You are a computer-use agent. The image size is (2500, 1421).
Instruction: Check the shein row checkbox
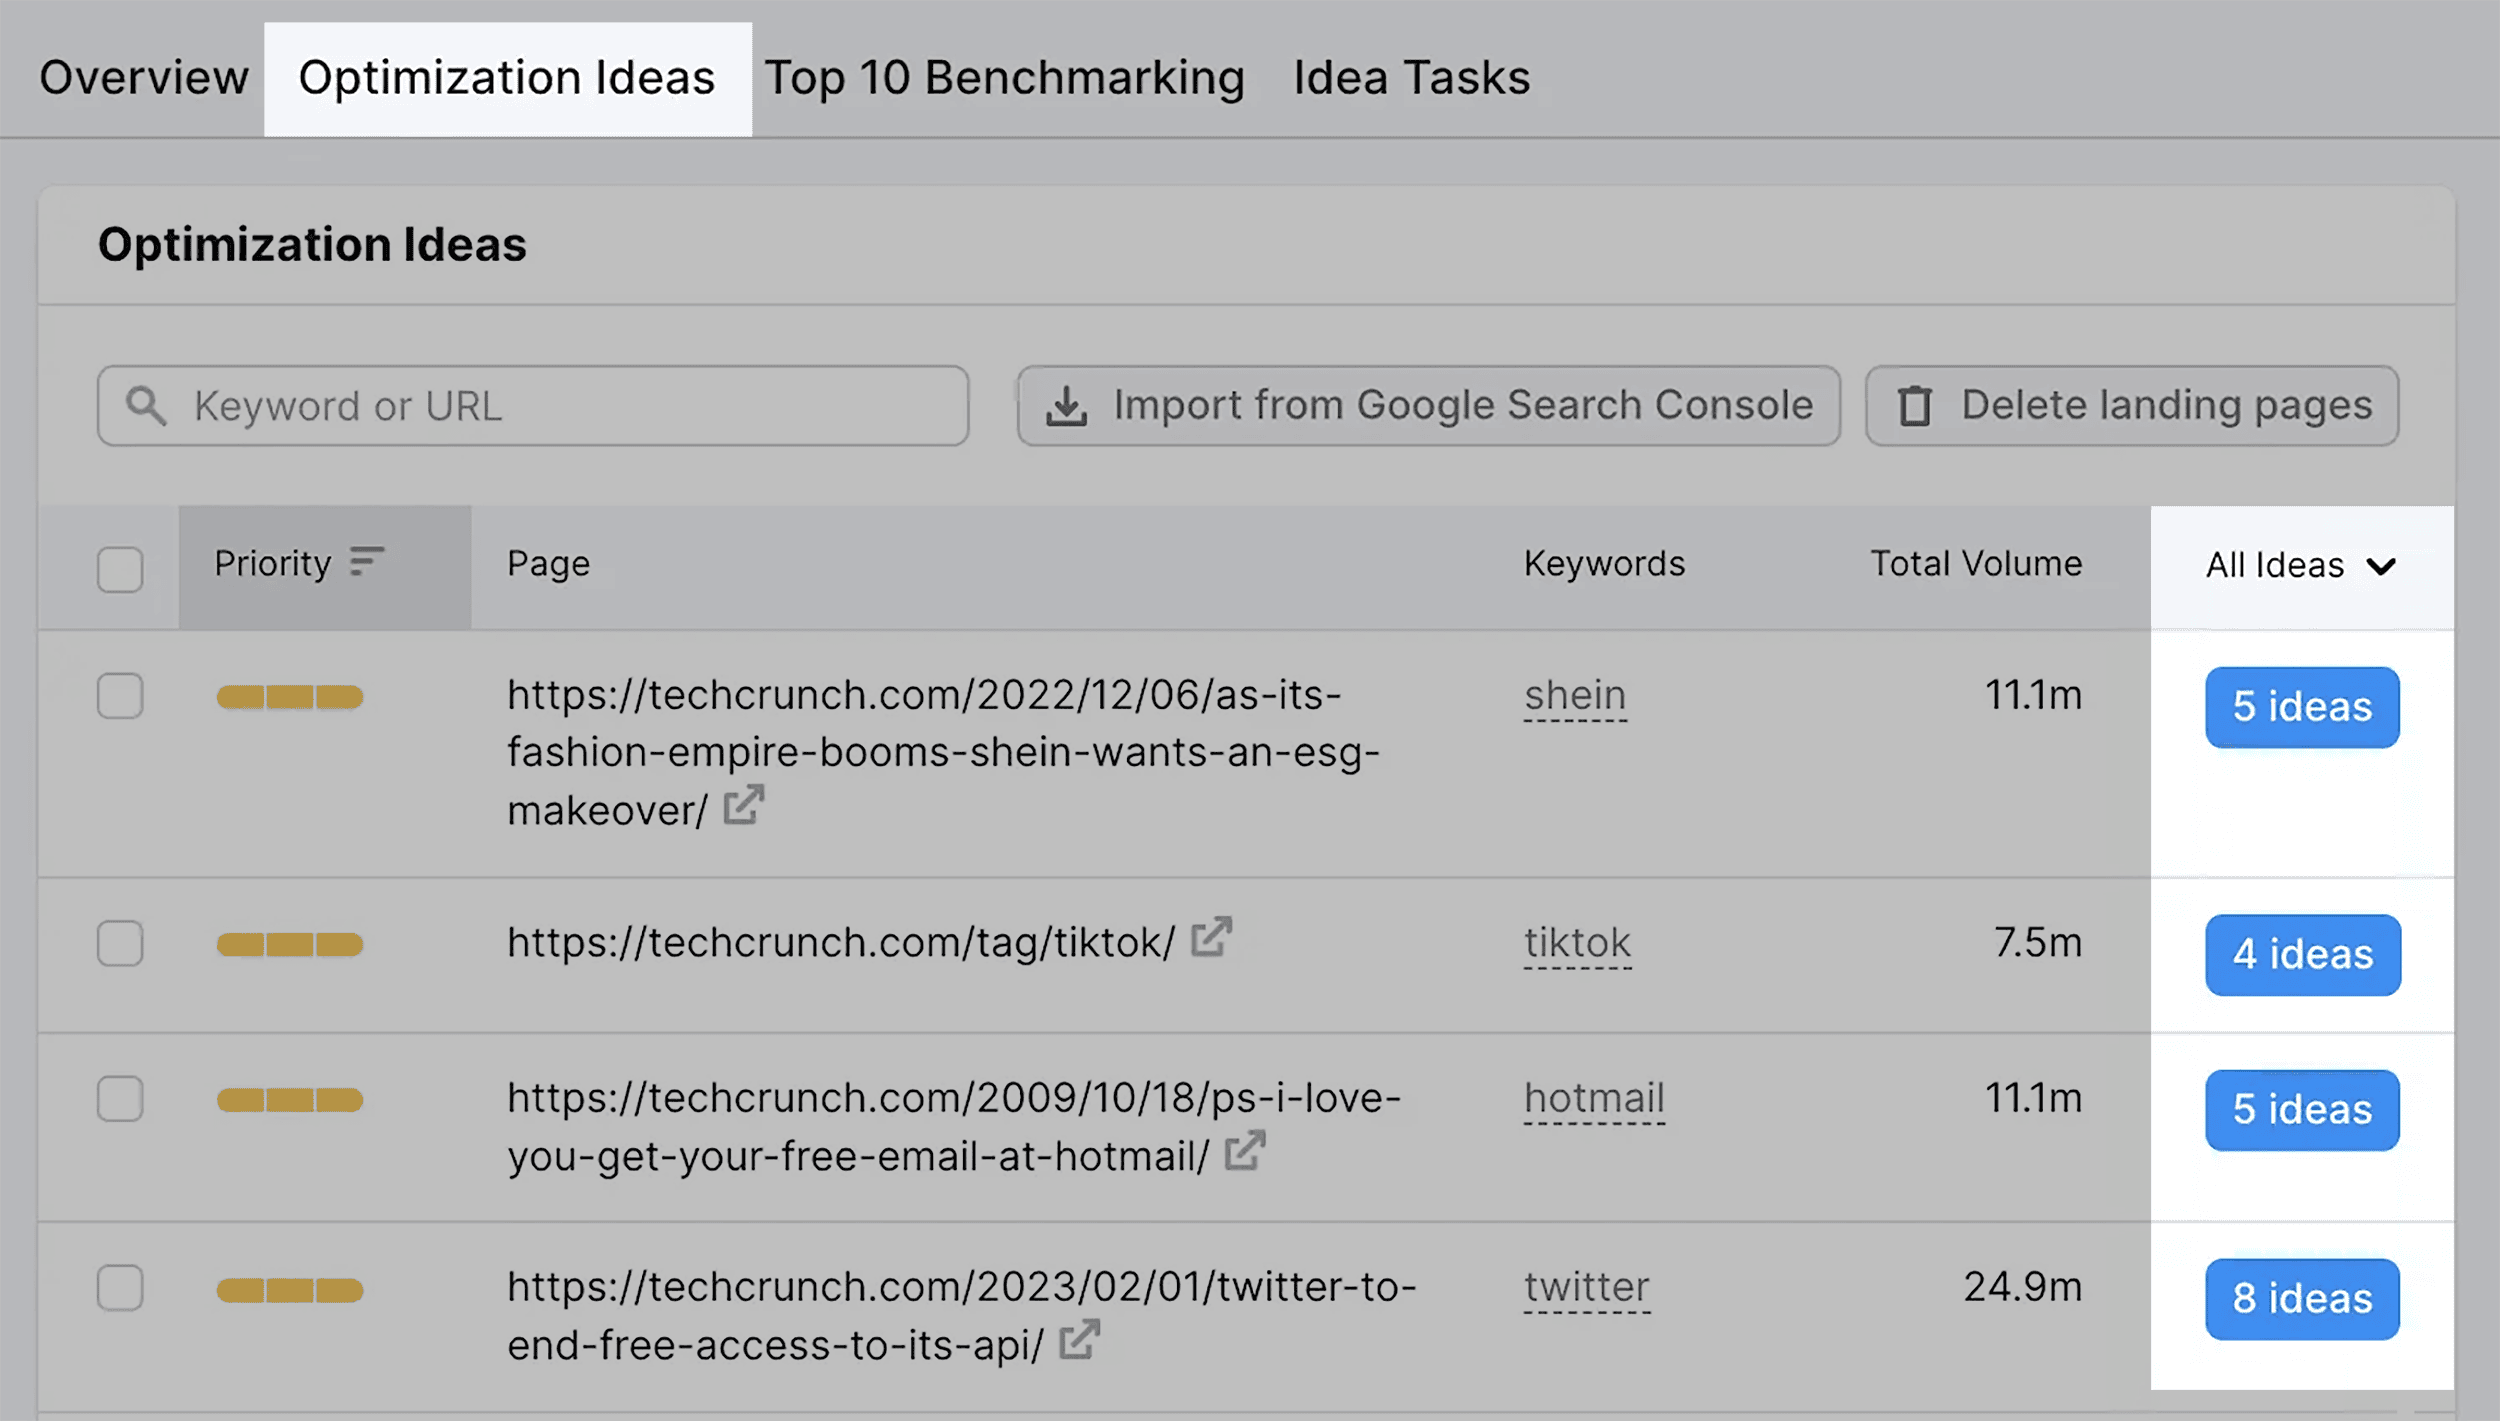click(120, 697)
